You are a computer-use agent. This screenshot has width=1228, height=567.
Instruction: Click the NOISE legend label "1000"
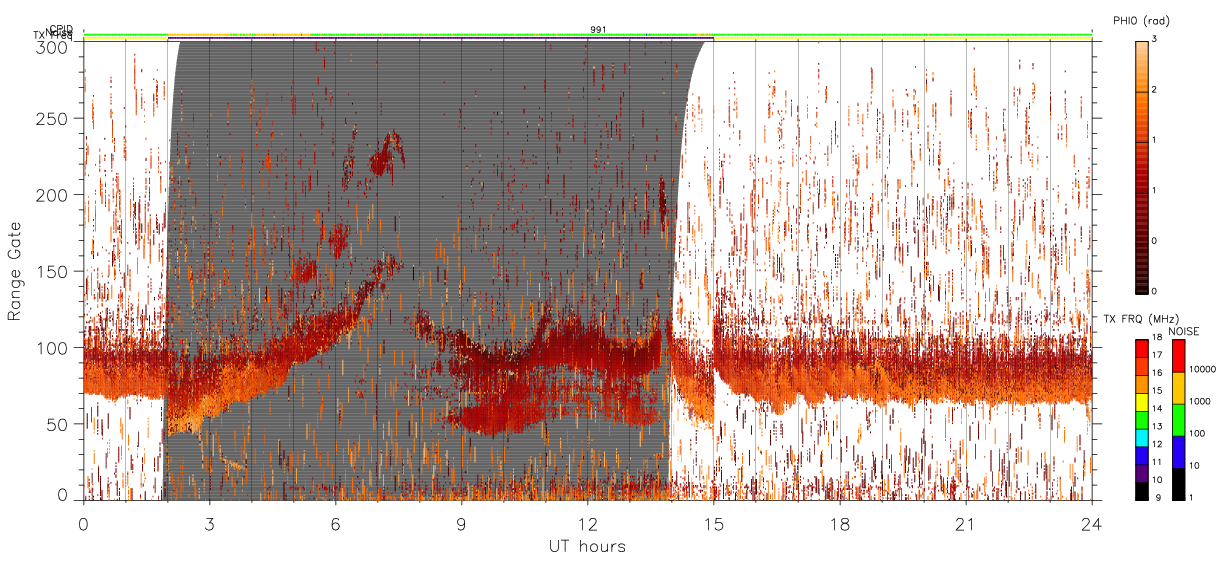pos(1199,401)
